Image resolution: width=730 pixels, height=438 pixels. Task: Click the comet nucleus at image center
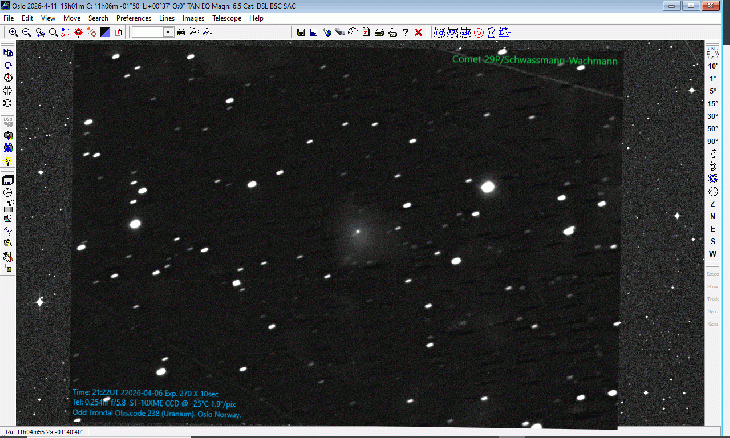click(x=357, y=230)
